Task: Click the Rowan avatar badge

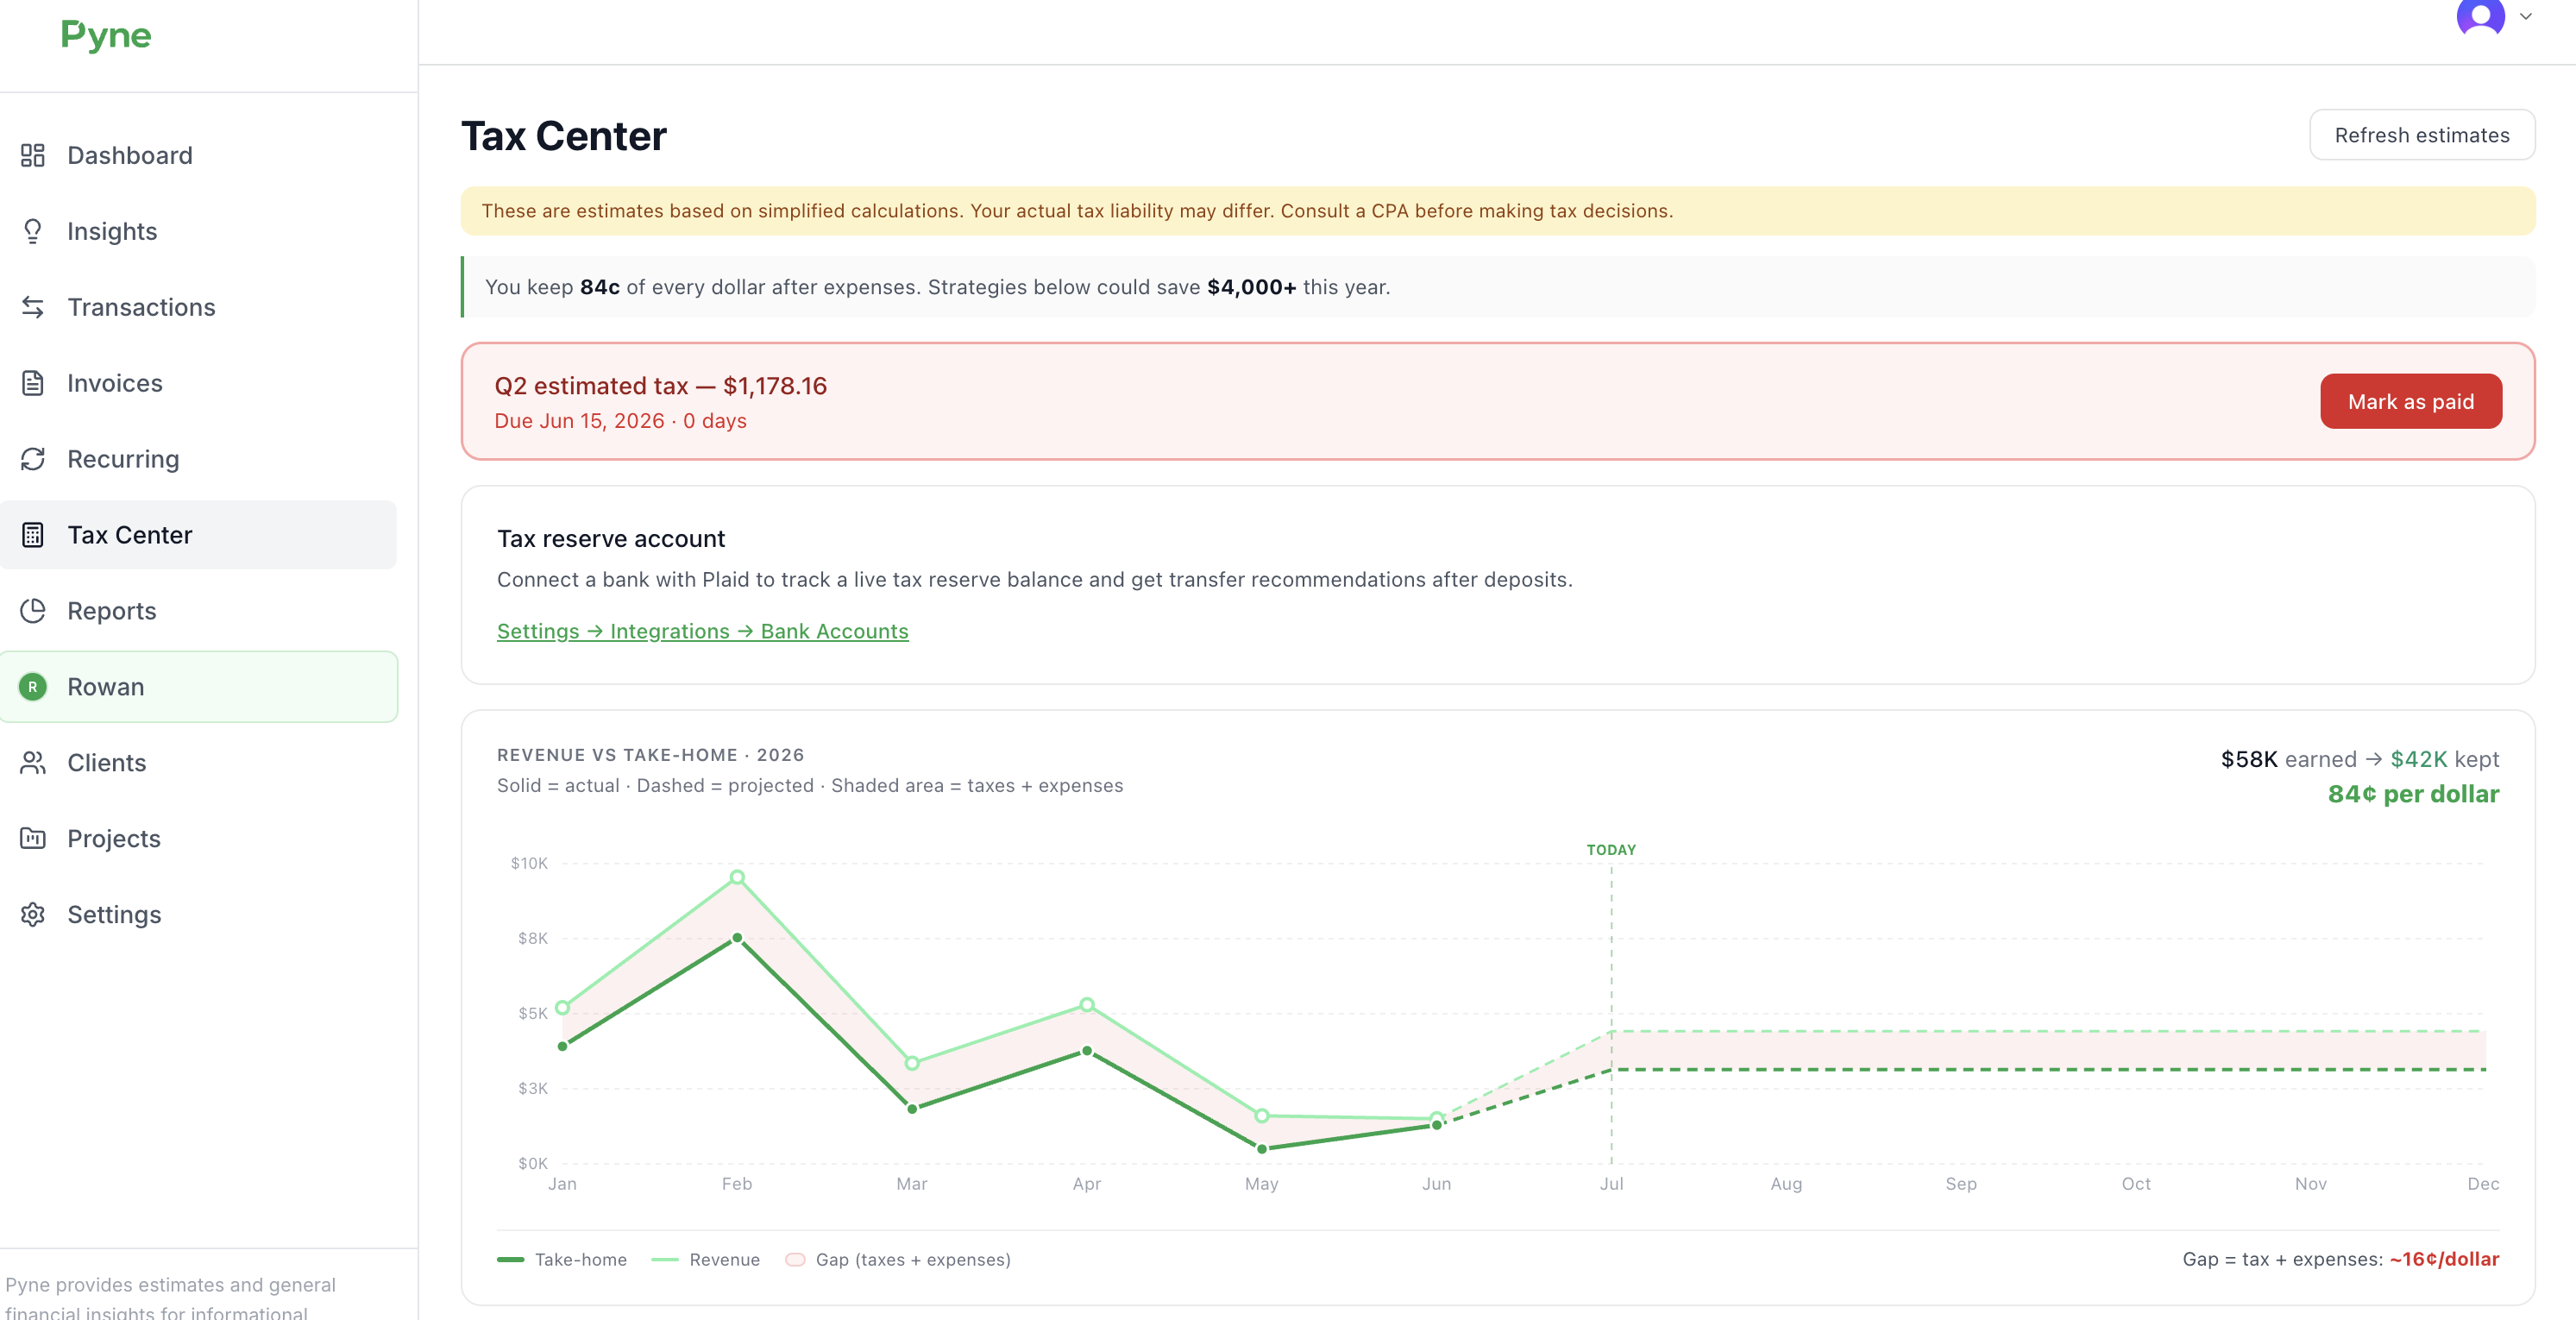Action: (x=33, y=687)
